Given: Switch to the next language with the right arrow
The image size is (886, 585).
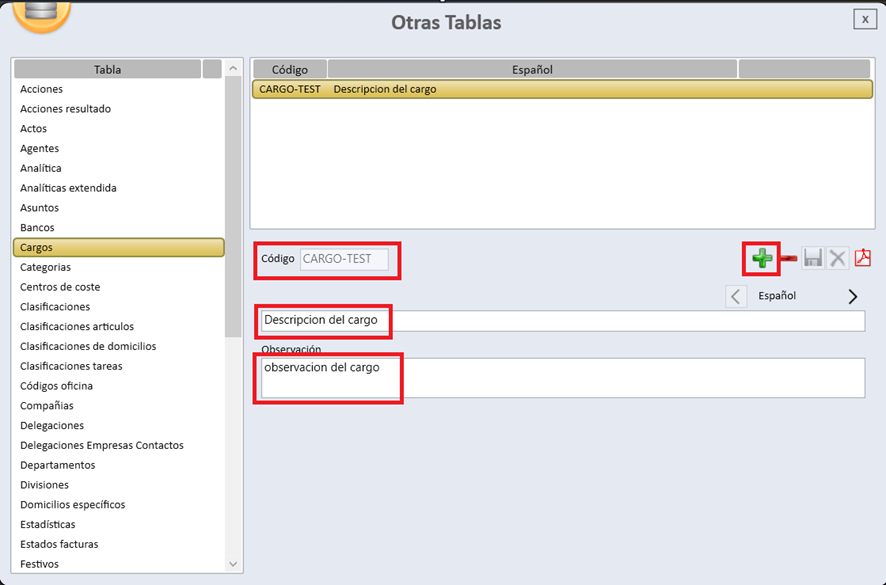Looking at the screenshot, I should [x=853, y=296].
